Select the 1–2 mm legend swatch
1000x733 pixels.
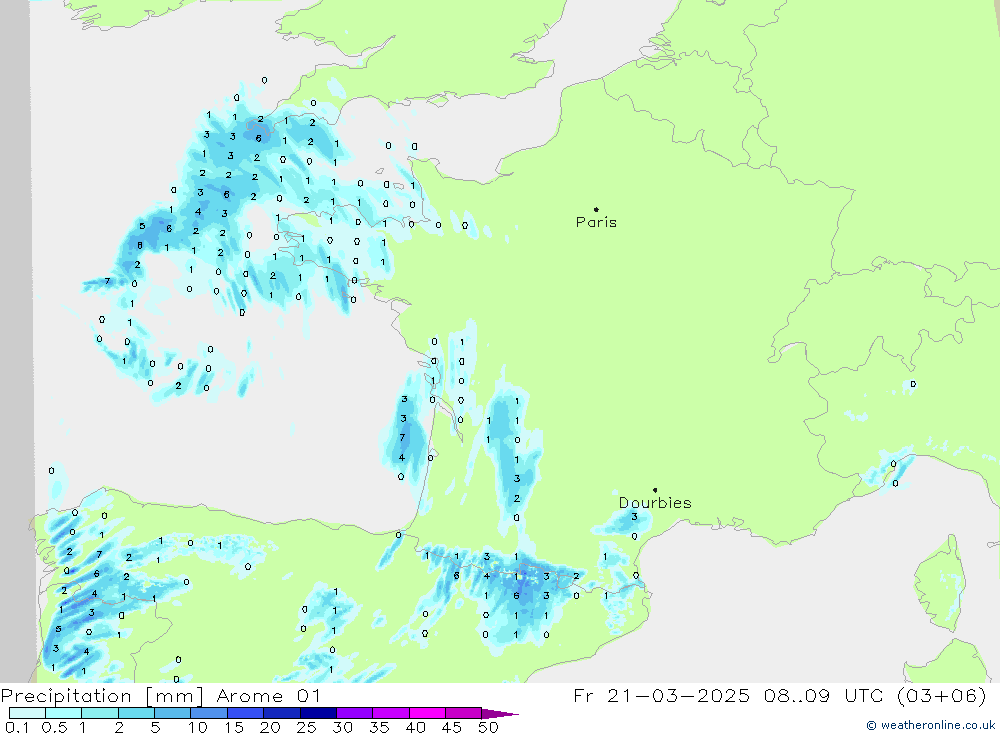click(x=100, y=713)
